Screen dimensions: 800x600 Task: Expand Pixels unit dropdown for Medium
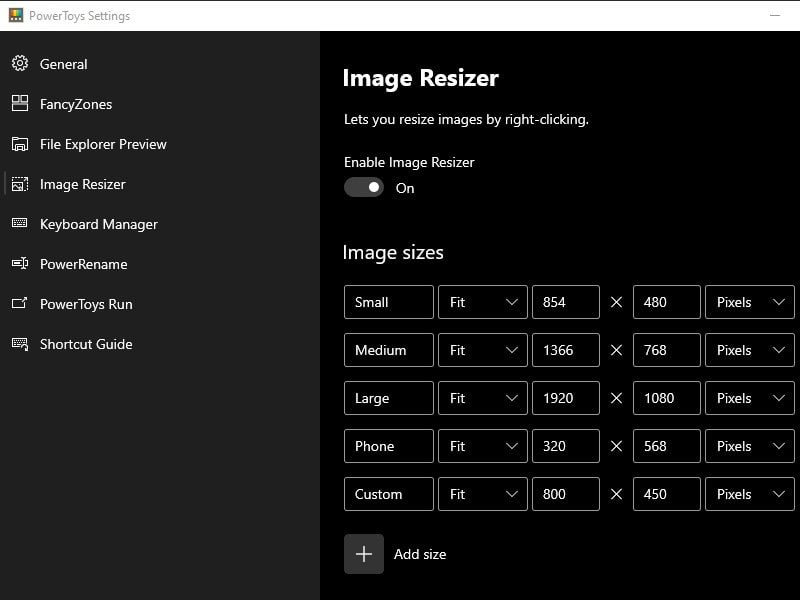point(750,350)
